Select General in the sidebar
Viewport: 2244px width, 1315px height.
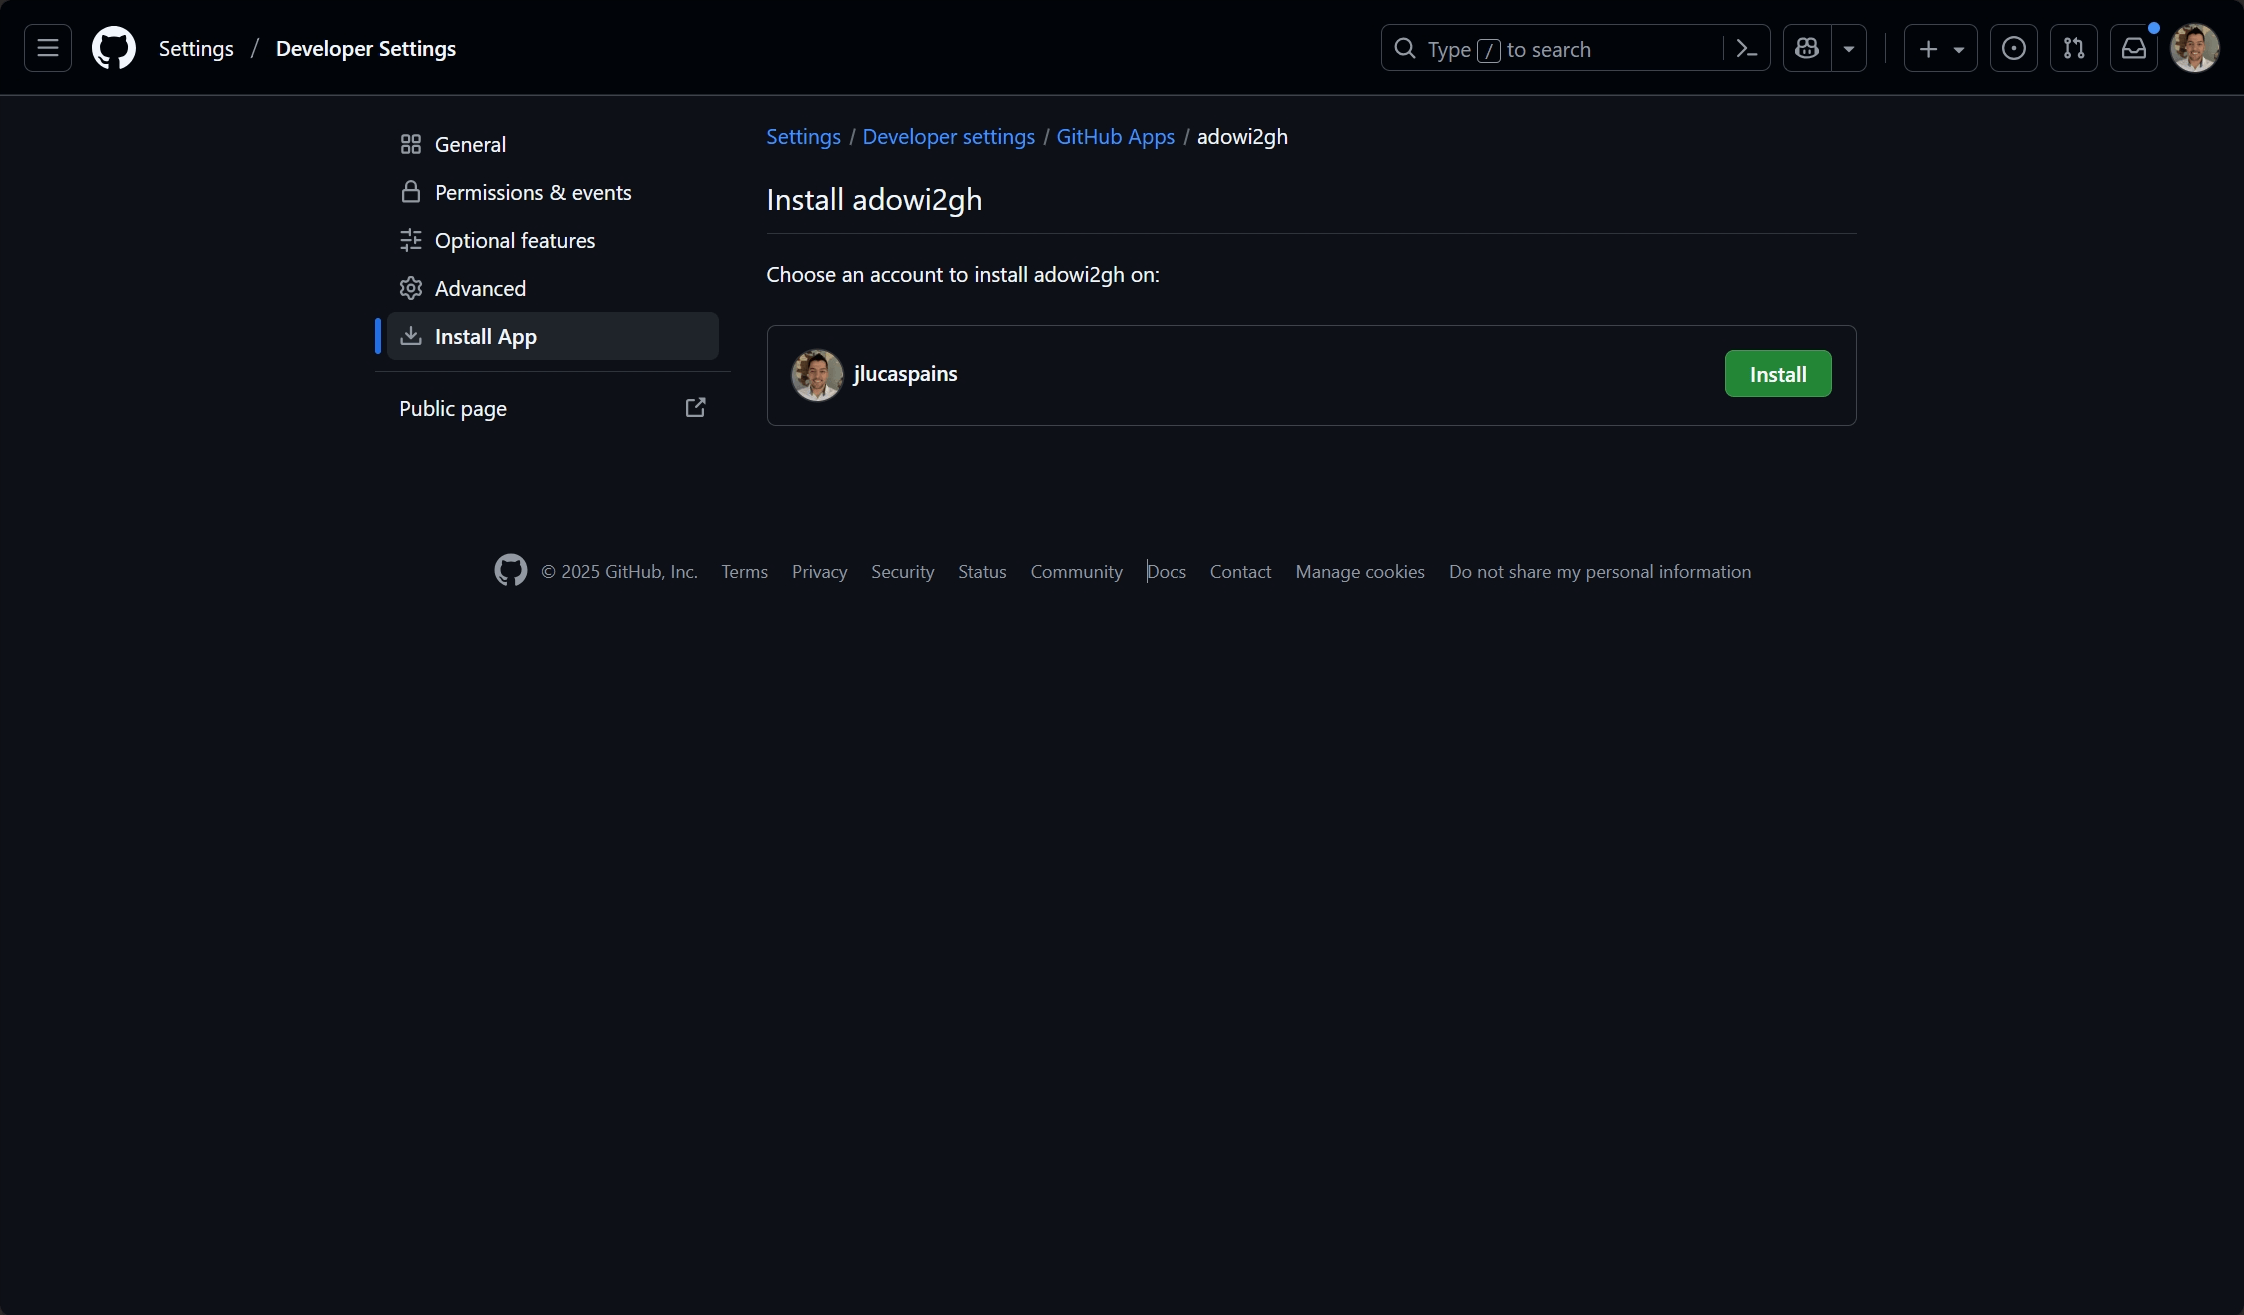click(x=470, y=144)
